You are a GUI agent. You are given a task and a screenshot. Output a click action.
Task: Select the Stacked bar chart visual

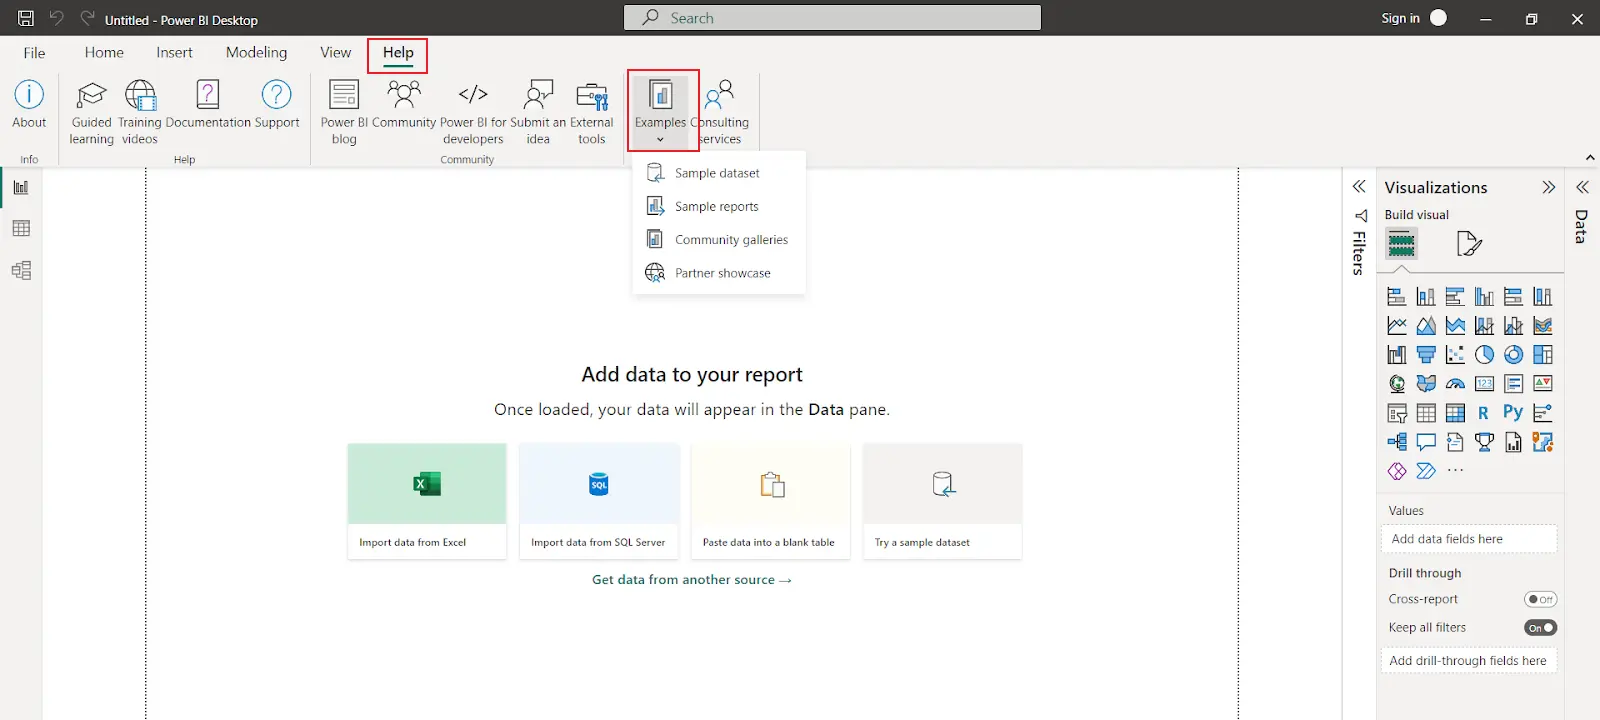pos(1397,297)
